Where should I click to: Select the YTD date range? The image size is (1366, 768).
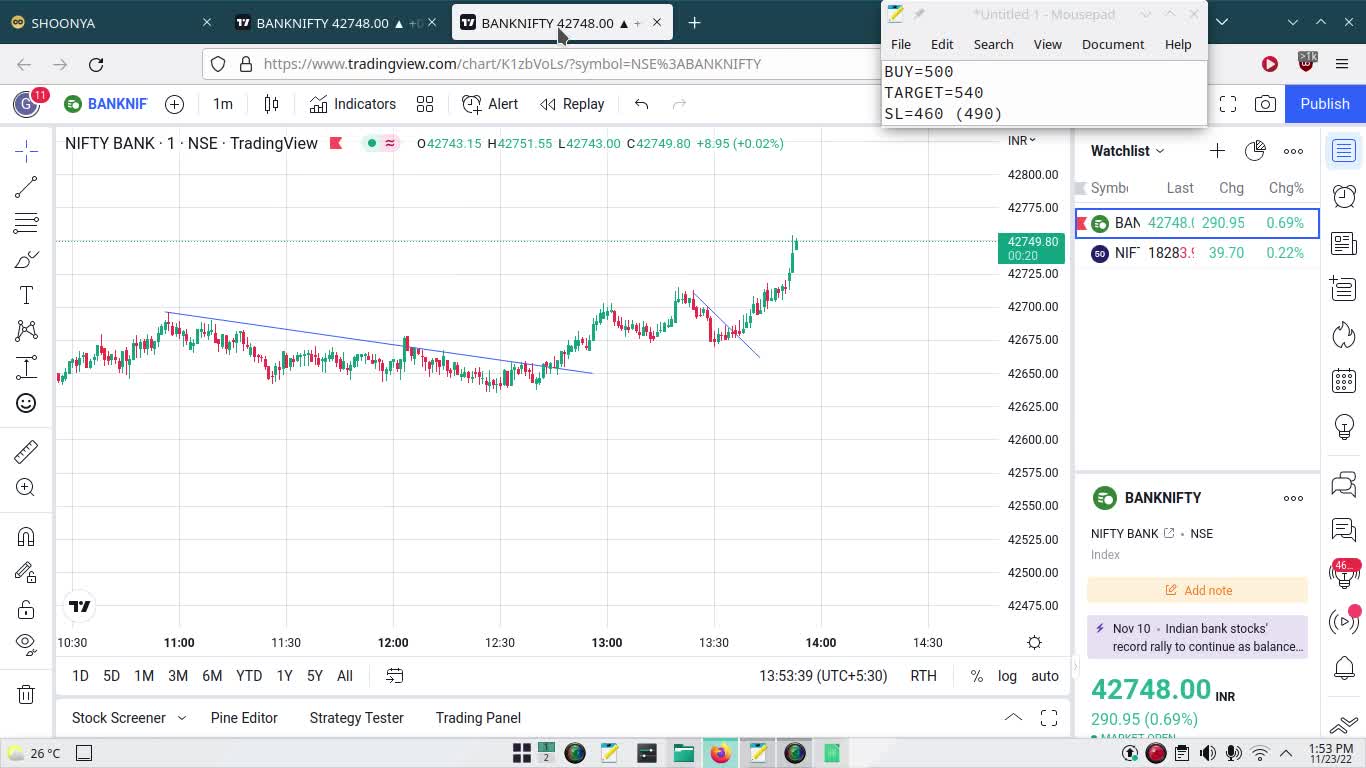pos(249,676)
